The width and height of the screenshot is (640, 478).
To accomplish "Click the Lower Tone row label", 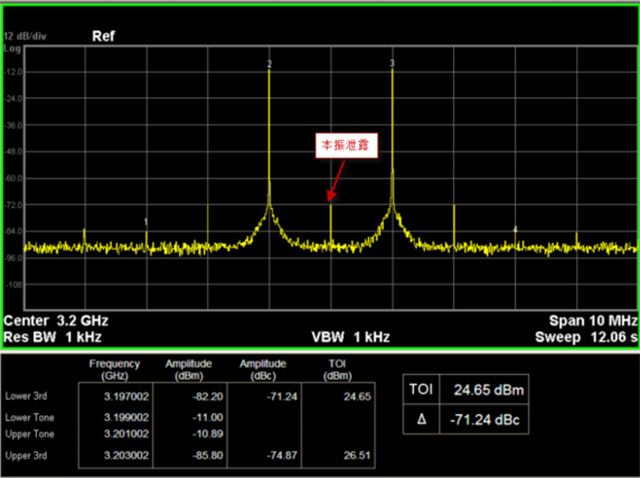I will (x=29, y=418).
